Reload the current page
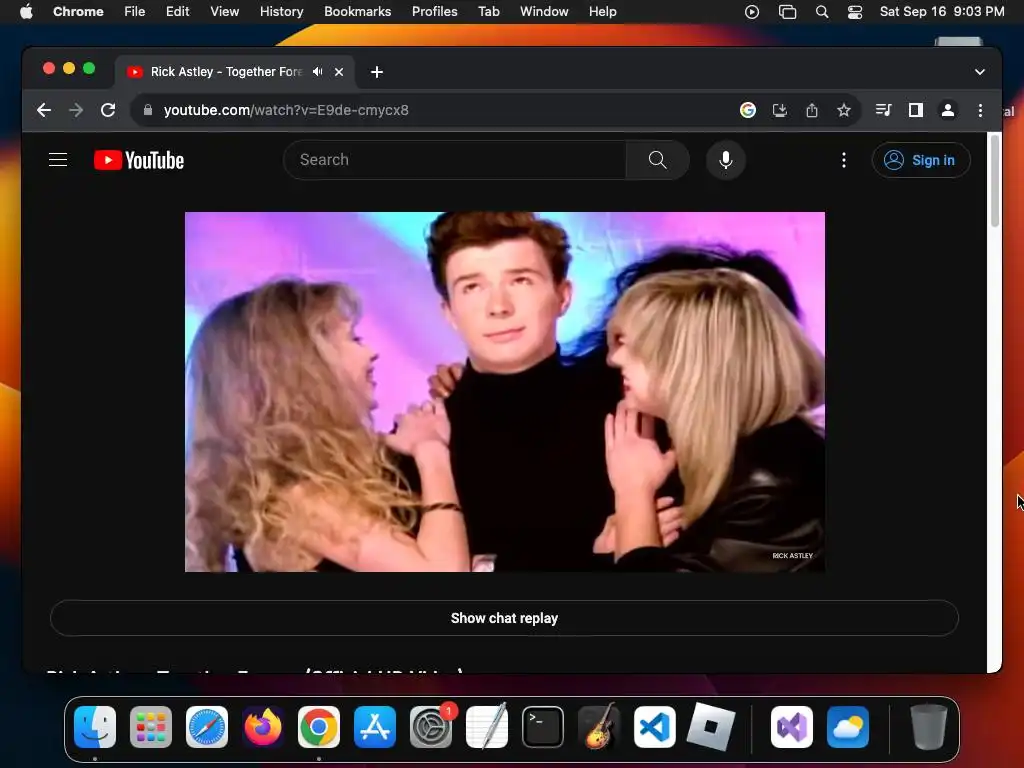This screenshot has width=1024, height=768. 108,110
